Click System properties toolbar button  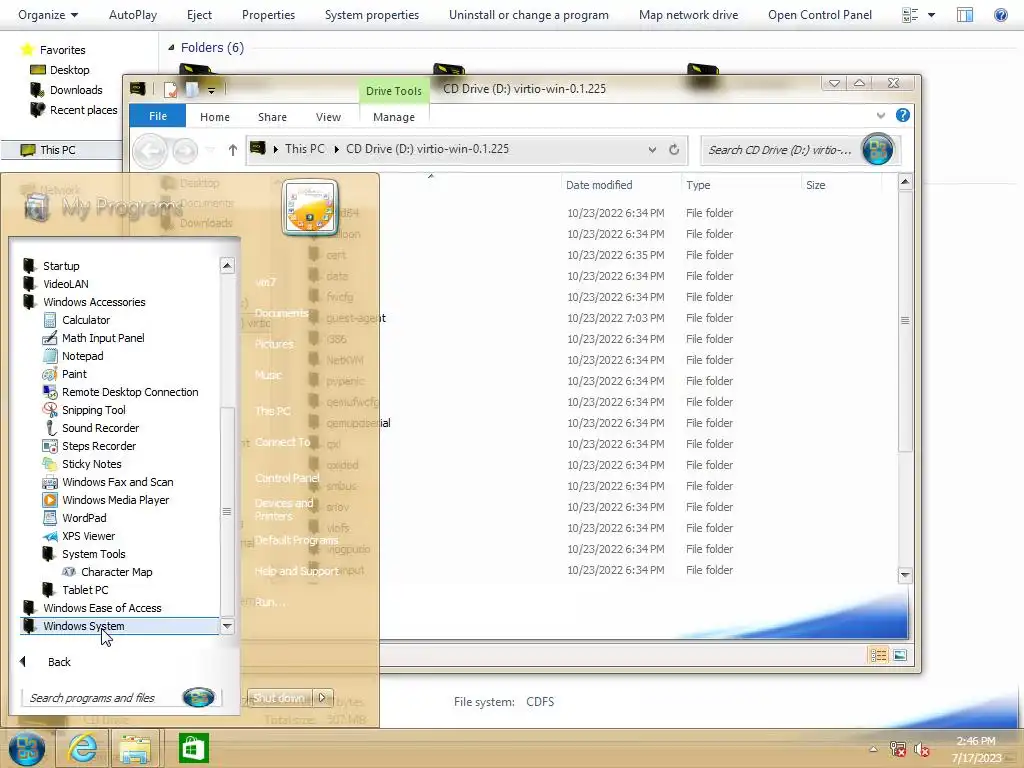tap(372, 14)
